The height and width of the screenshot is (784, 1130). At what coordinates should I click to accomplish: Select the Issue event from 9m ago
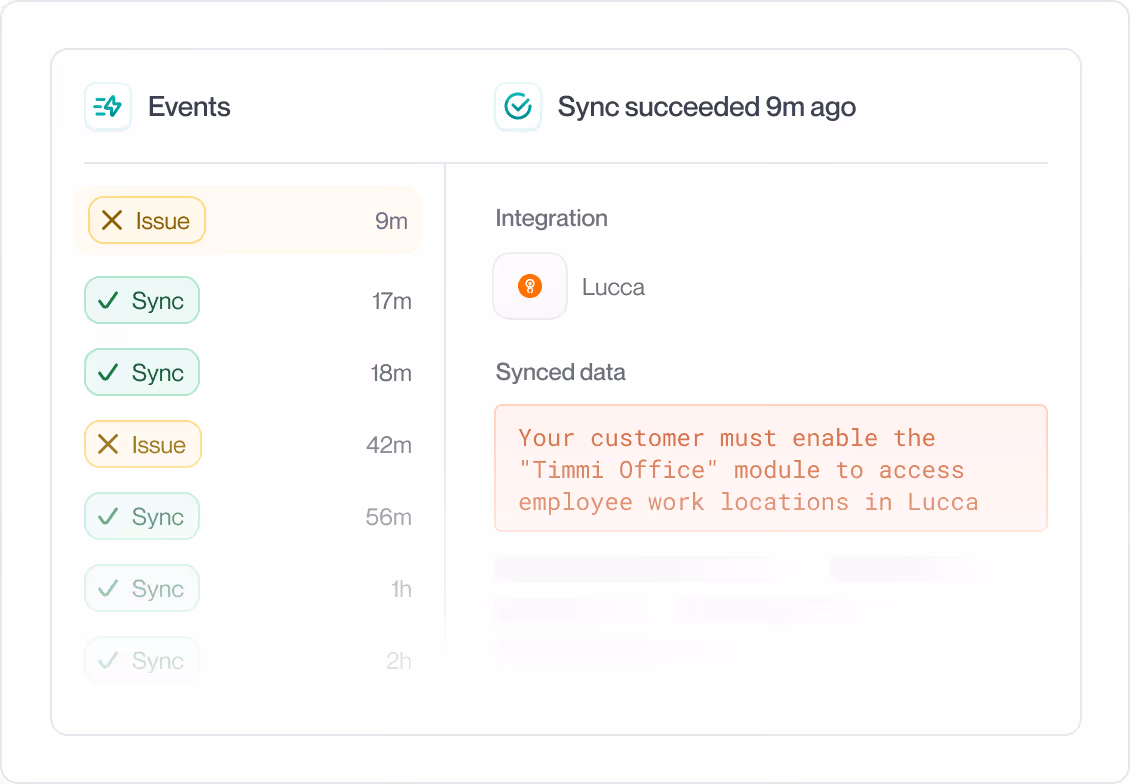point(248,220)
